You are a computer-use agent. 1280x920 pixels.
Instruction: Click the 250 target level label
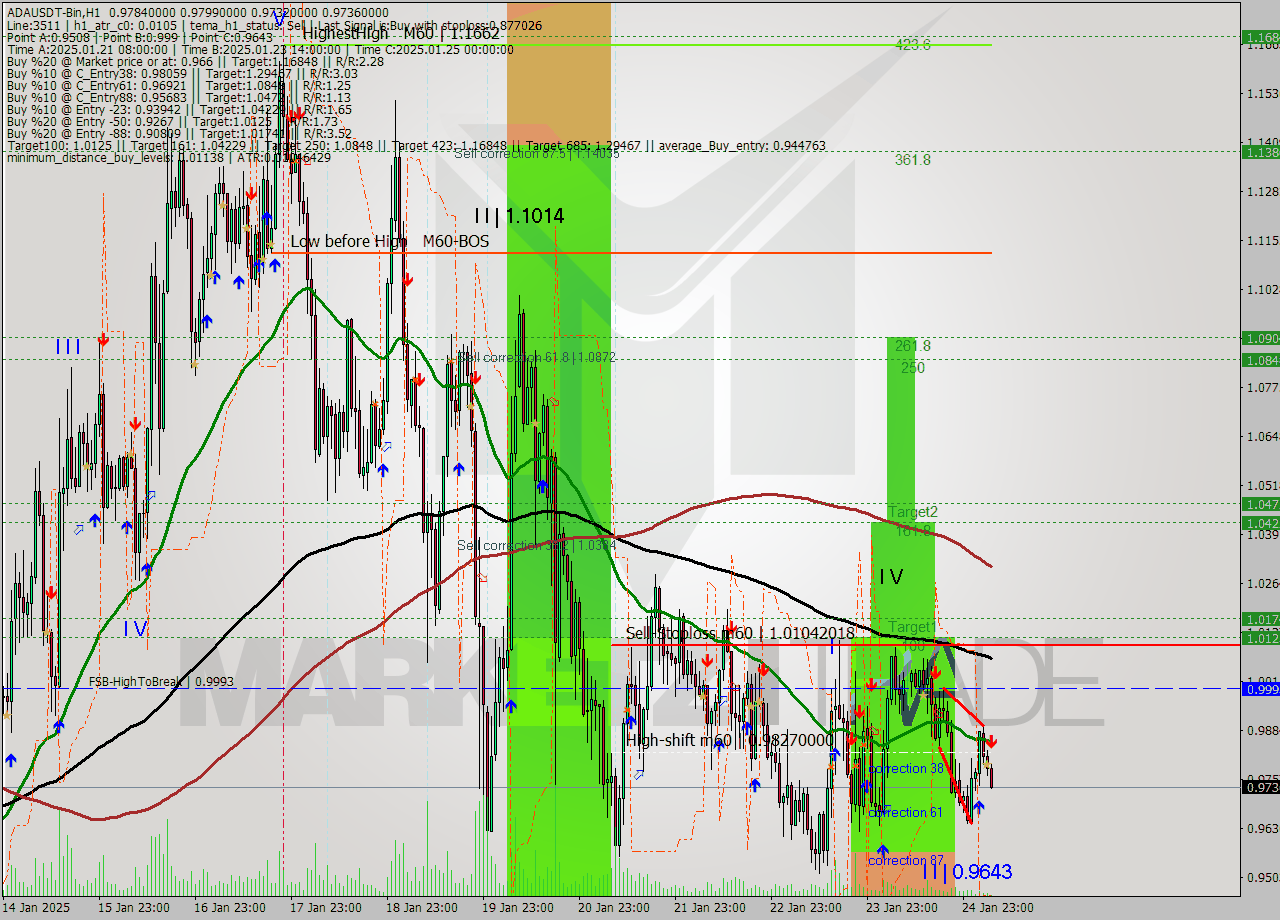pyautogui.click(x=912, y=368)
